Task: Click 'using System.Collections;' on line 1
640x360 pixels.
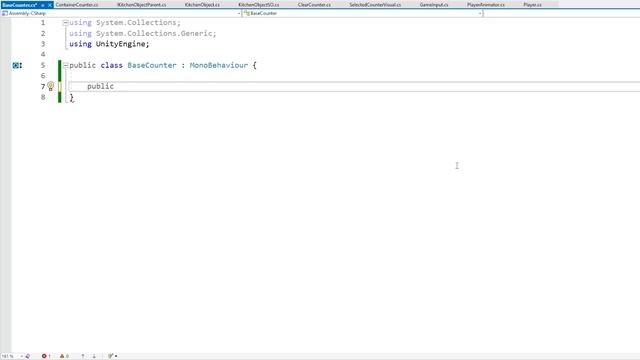Action: coord(125,23)
